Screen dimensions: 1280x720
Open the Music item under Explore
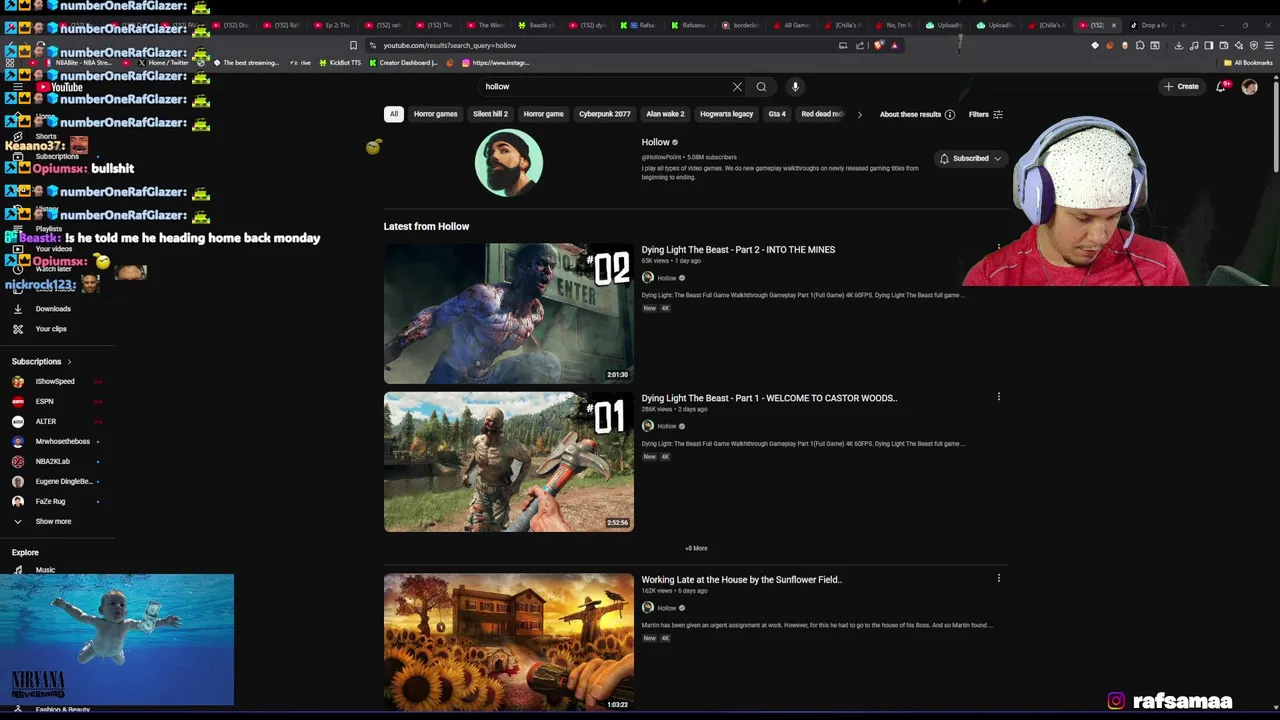(x=45, y=570)
